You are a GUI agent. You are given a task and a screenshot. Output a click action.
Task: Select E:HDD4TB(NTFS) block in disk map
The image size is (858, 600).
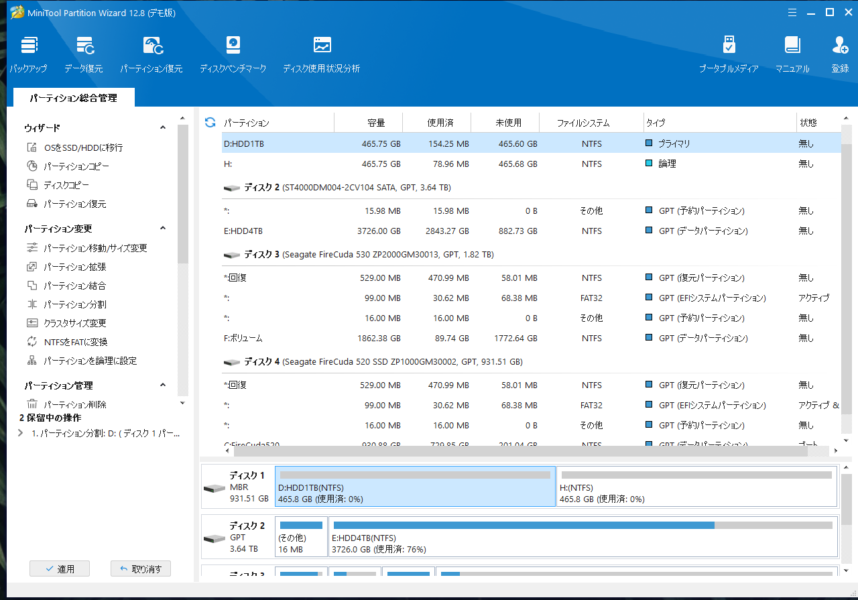pyautogui.click(x=583, y=537)
